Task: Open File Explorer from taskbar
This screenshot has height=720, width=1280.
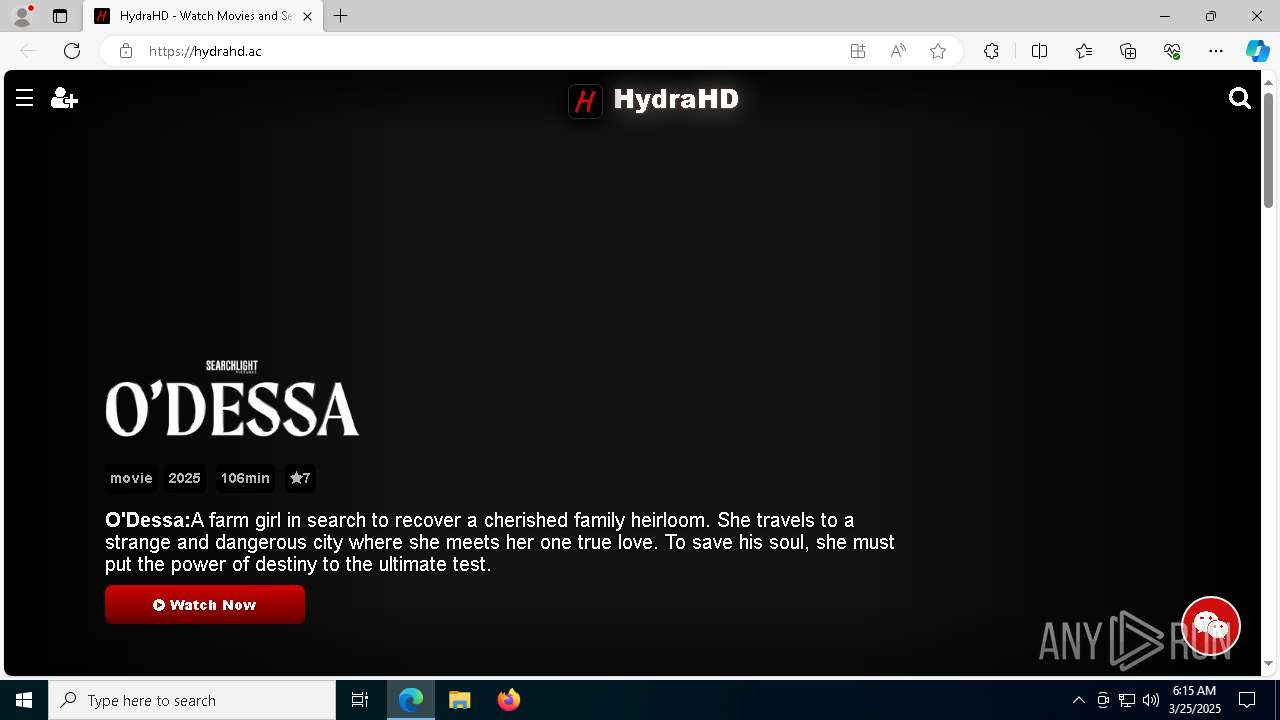Action: [x=460, y=700]
